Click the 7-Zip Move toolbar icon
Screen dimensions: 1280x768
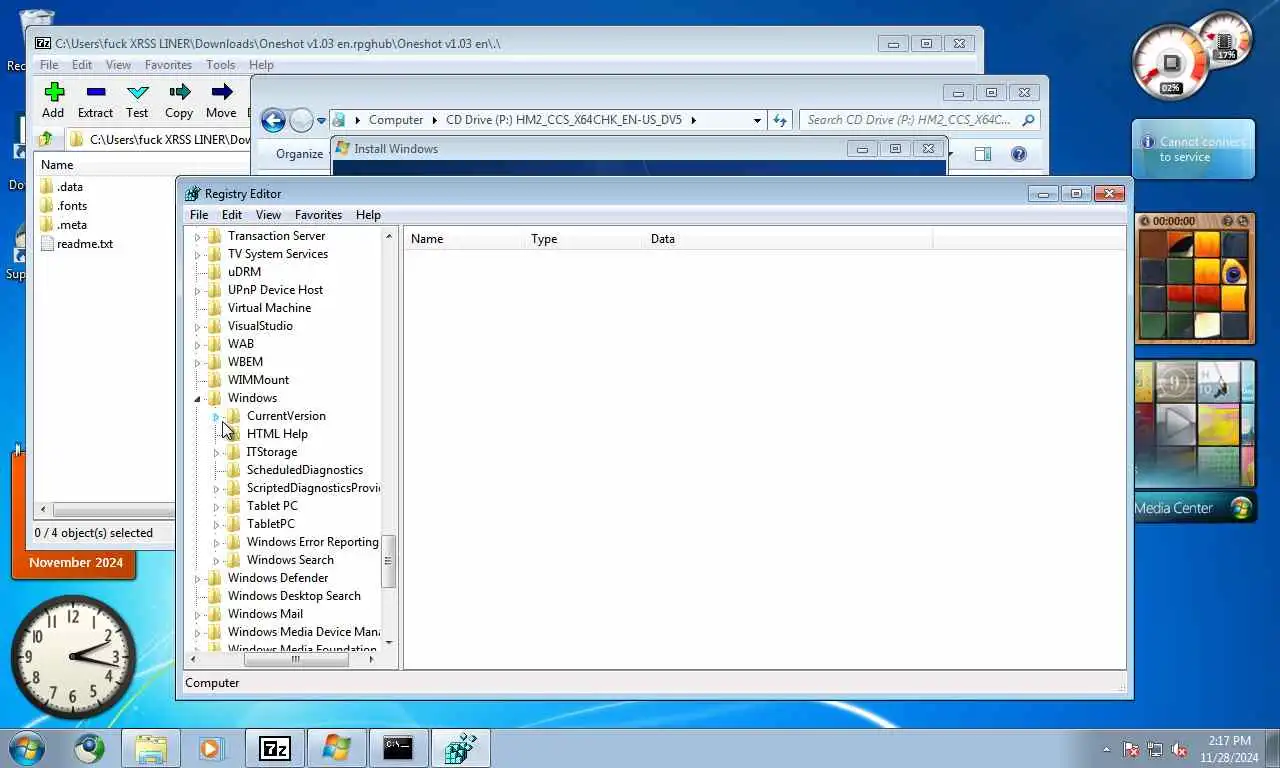[221, 93]
